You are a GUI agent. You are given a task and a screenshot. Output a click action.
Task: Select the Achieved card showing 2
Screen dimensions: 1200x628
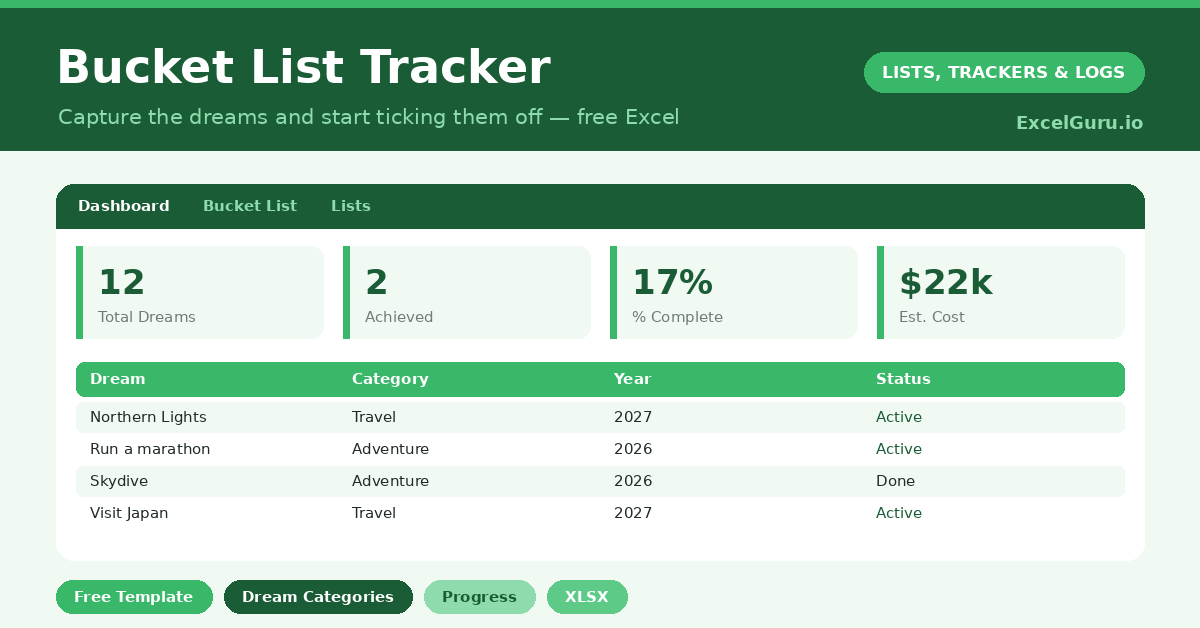[467, 292]
